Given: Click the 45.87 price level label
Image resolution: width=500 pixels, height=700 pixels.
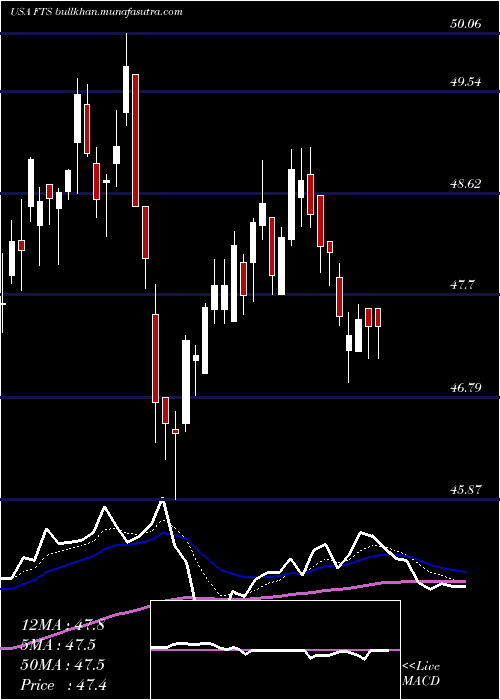Looking at the screenshot, I should (x=466, y=490).
